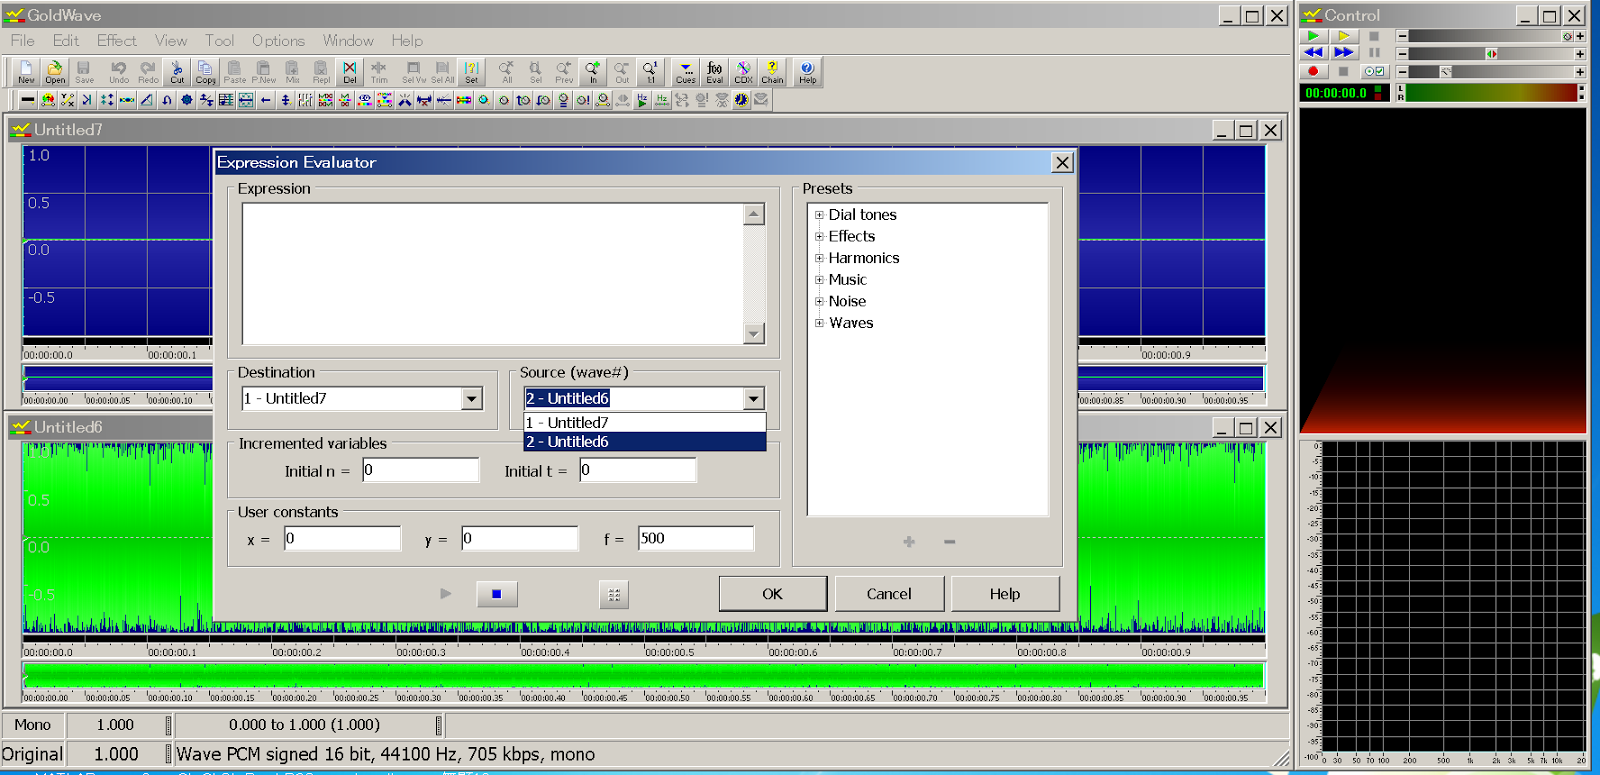Click the zoom All icon
Viewport: 1600px width, 775px height.
coord(506,72)
